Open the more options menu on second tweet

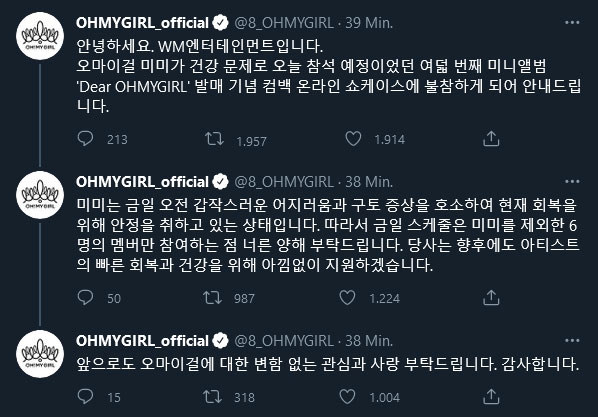[x=572, y=182]
